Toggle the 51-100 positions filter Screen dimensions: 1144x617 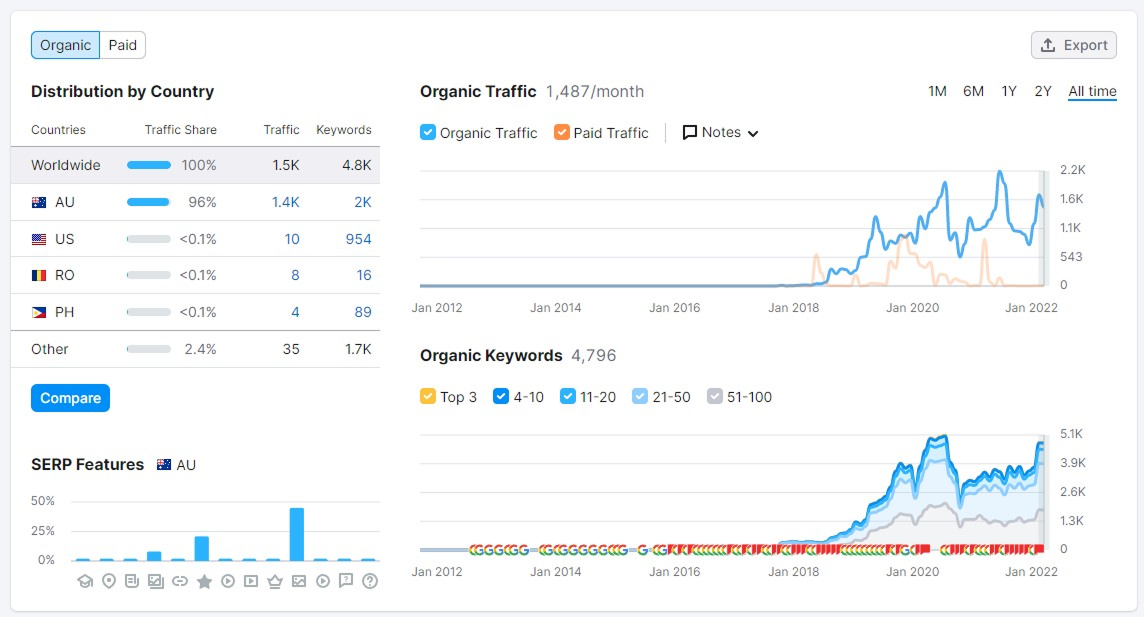715,396
